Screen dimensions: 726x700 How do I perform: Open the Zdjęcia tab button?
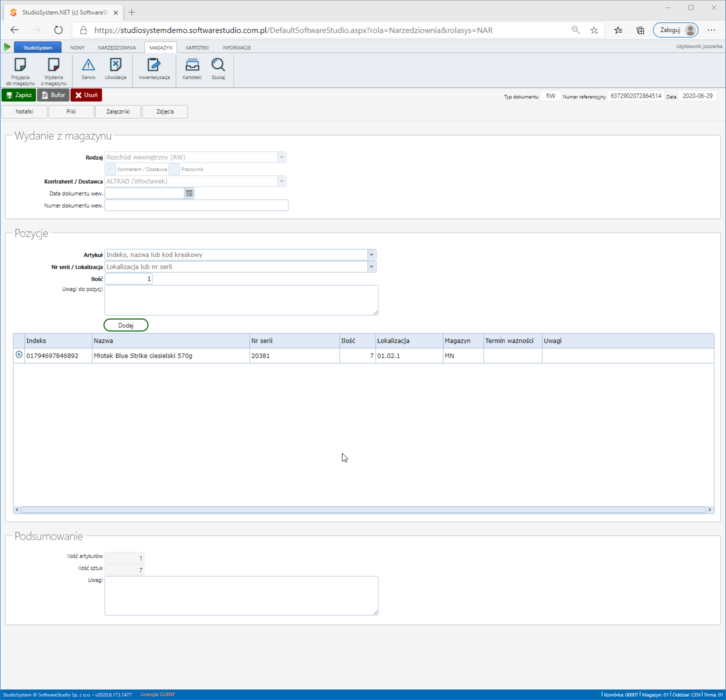coord(165,112)
